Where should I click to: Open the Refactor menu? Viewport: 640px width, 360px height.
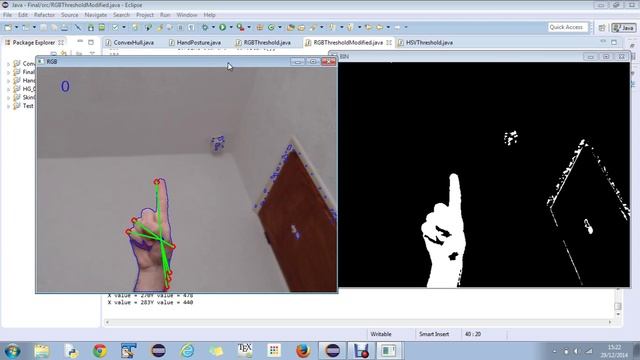point(44,15)
